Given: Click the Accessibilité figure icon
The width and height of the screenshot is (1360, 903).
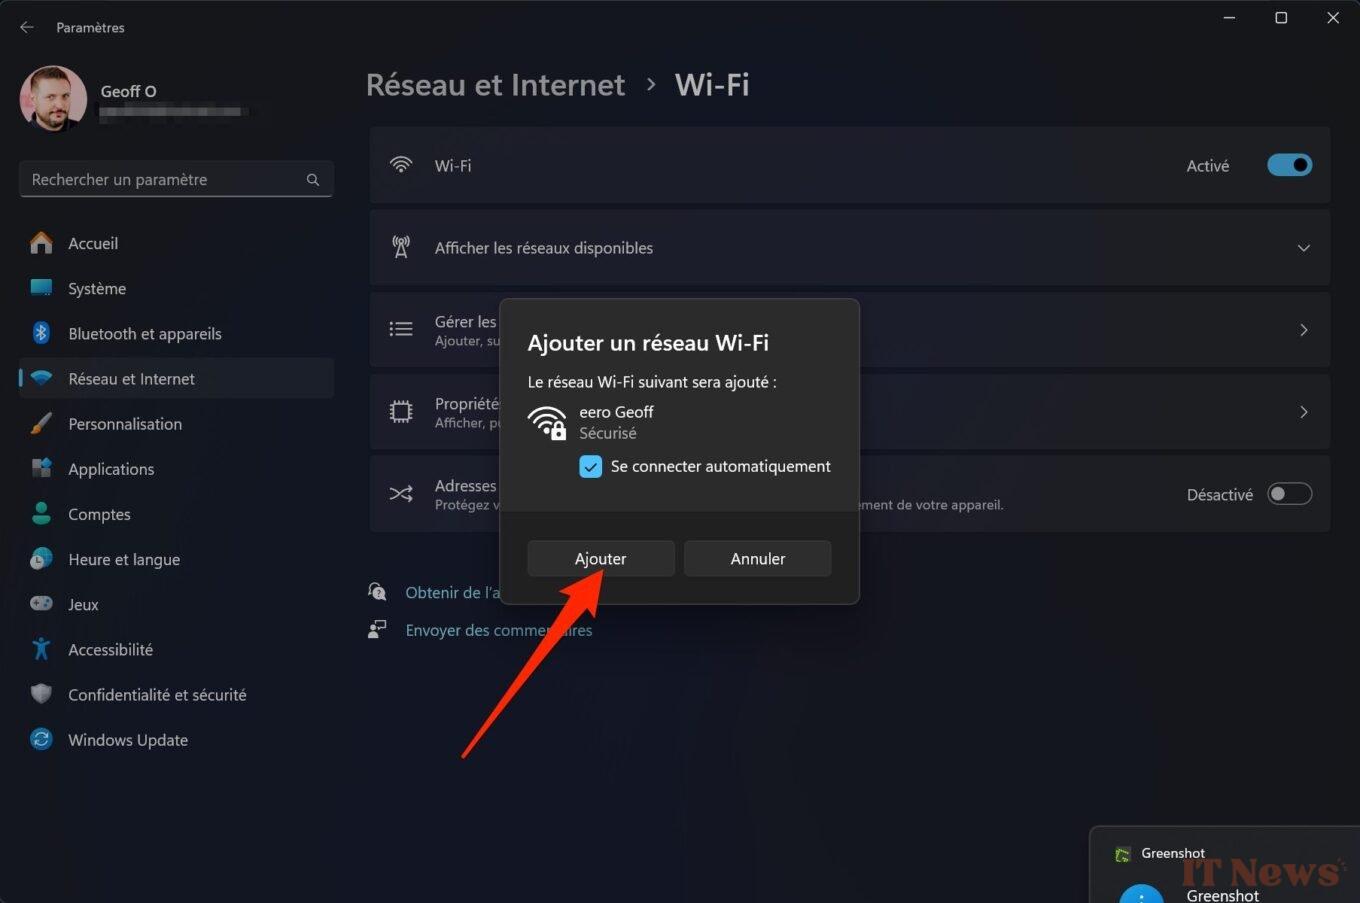Looking at the screenshot, I should tap(41, 649).
